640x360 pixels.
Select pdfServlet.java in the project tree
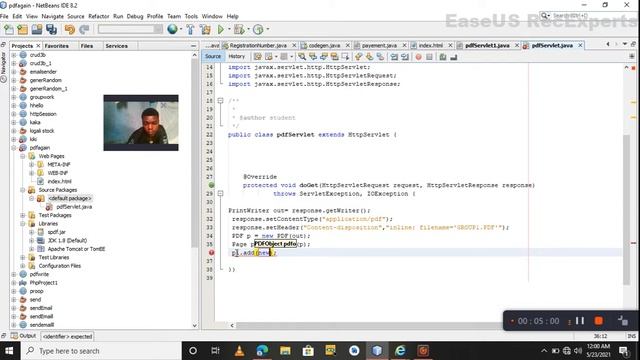point(74,207)
